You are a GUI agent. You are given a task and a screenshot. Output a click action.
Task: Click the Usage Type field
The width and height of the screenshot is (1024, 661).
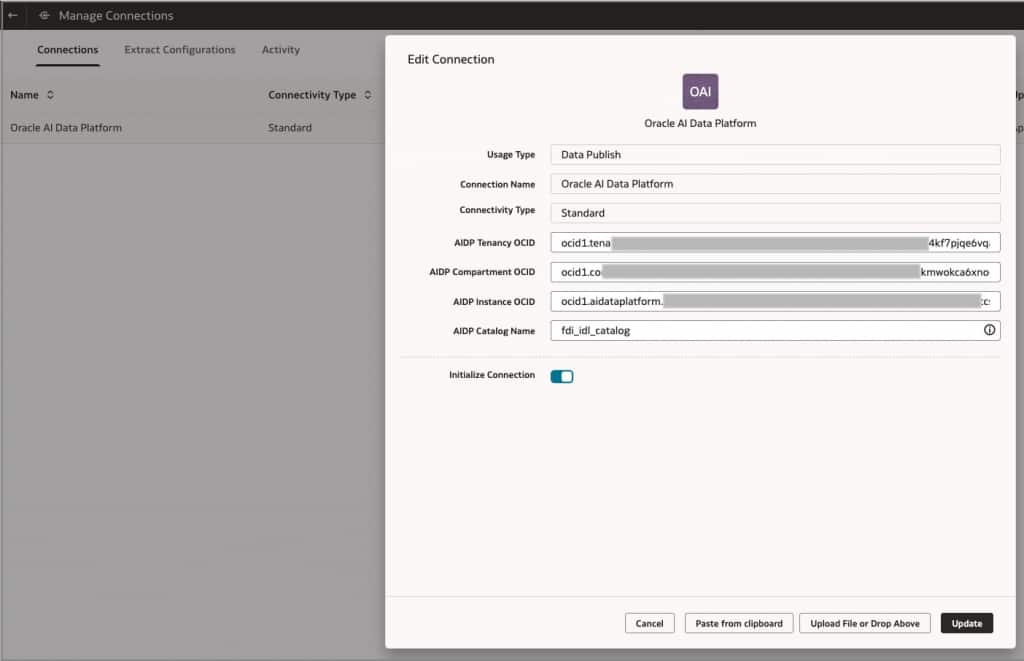775,155
